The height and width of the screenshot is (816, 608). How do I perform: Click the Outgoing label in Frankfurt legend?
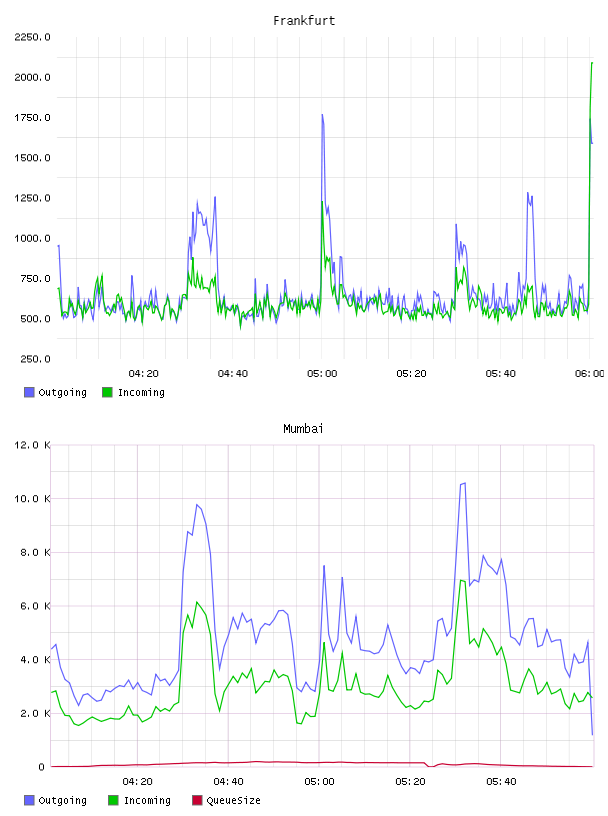click(62, 393)
